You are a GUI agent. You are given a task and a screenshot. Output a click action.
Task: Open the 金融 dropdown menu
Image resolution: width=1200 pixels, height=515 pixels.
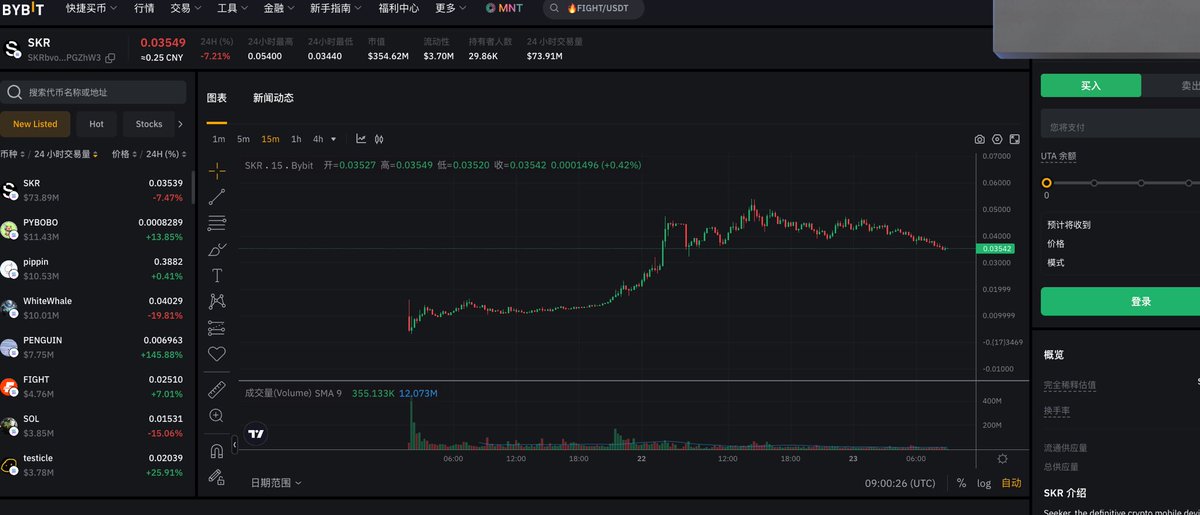click(x=279, y=8)
